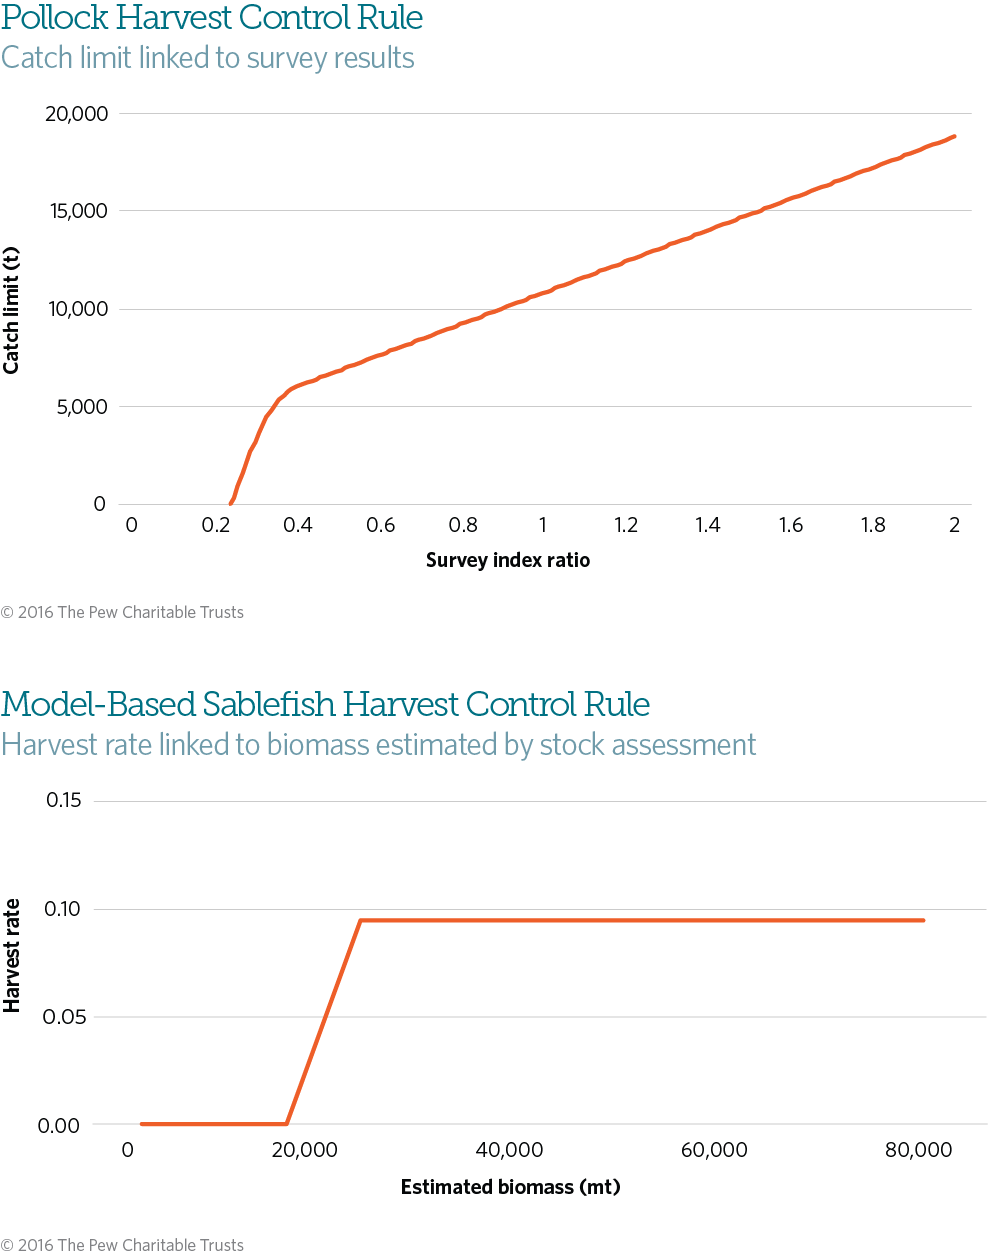
Task: Click the 'Harvest rate' axis label
Action: 12,955
